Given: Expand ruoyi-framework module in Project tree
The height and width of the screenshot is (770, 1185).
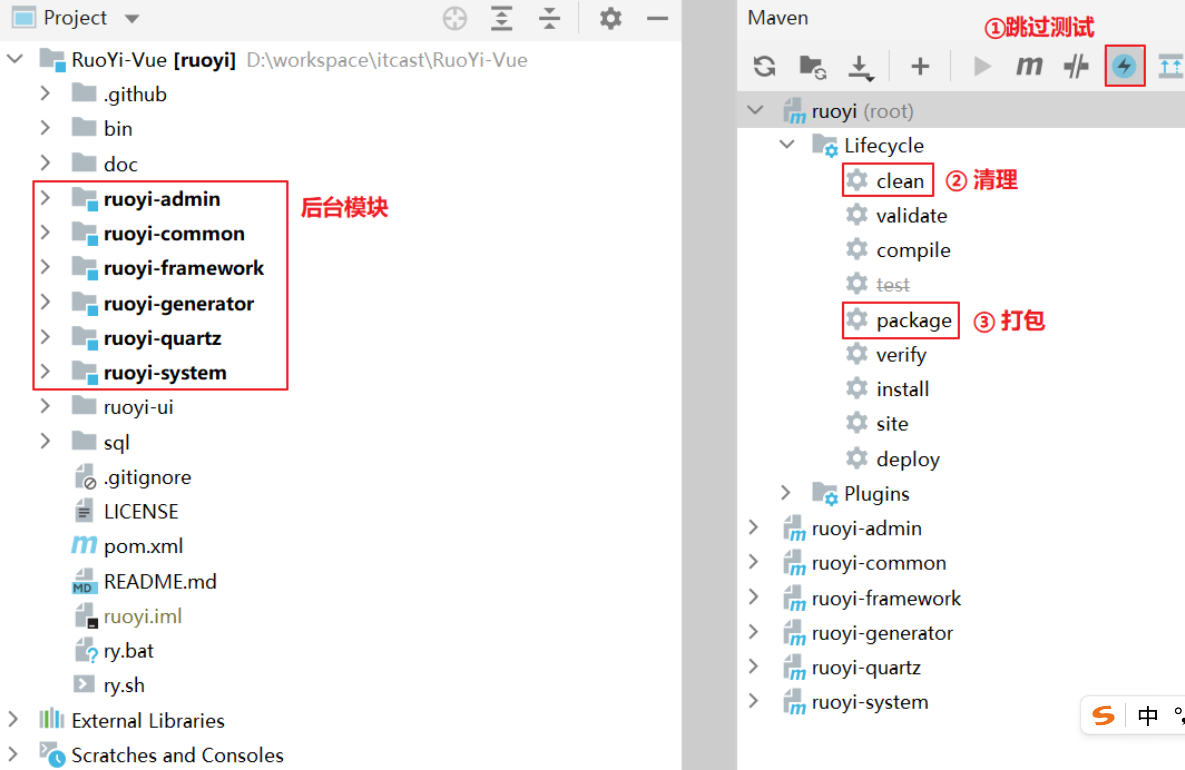Looking at the screenshot, I should 45,267.
